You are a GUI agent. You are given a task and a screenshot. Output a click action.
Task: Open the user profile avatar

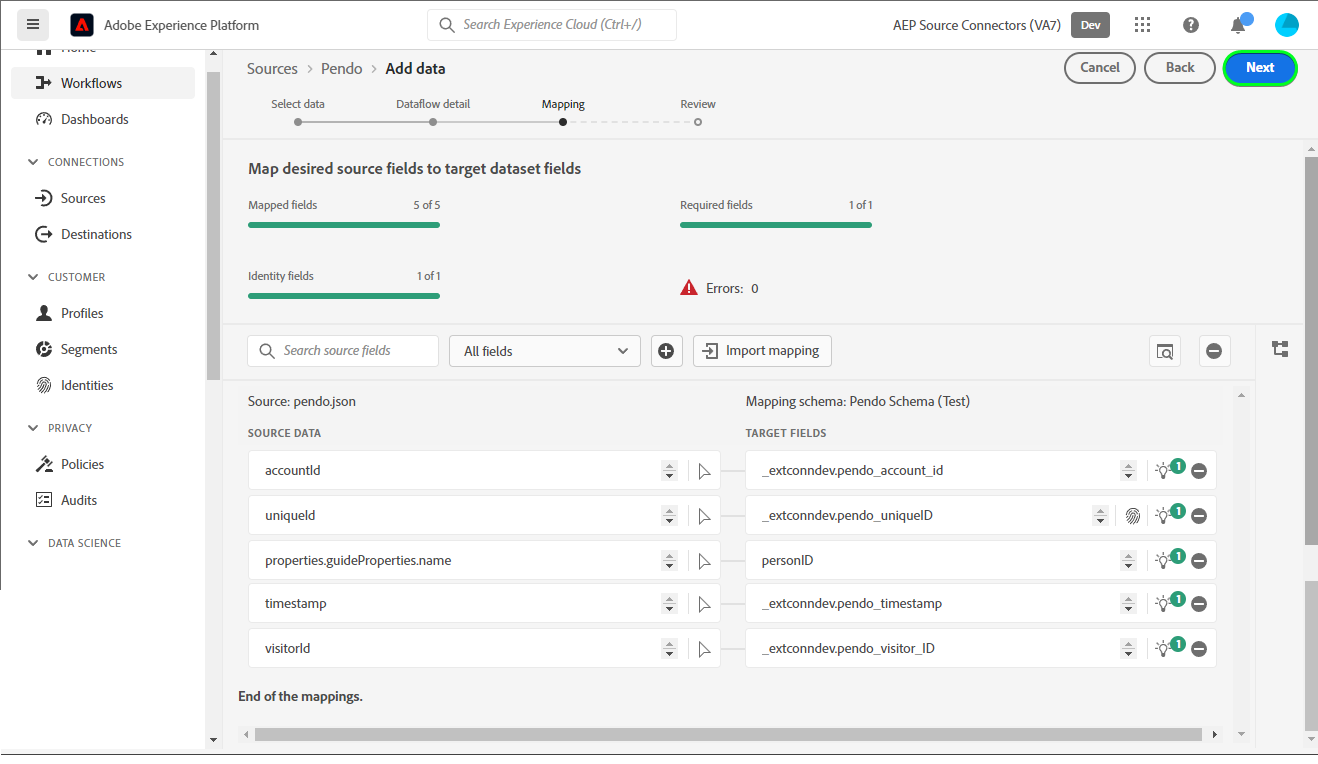(1287, 25)
